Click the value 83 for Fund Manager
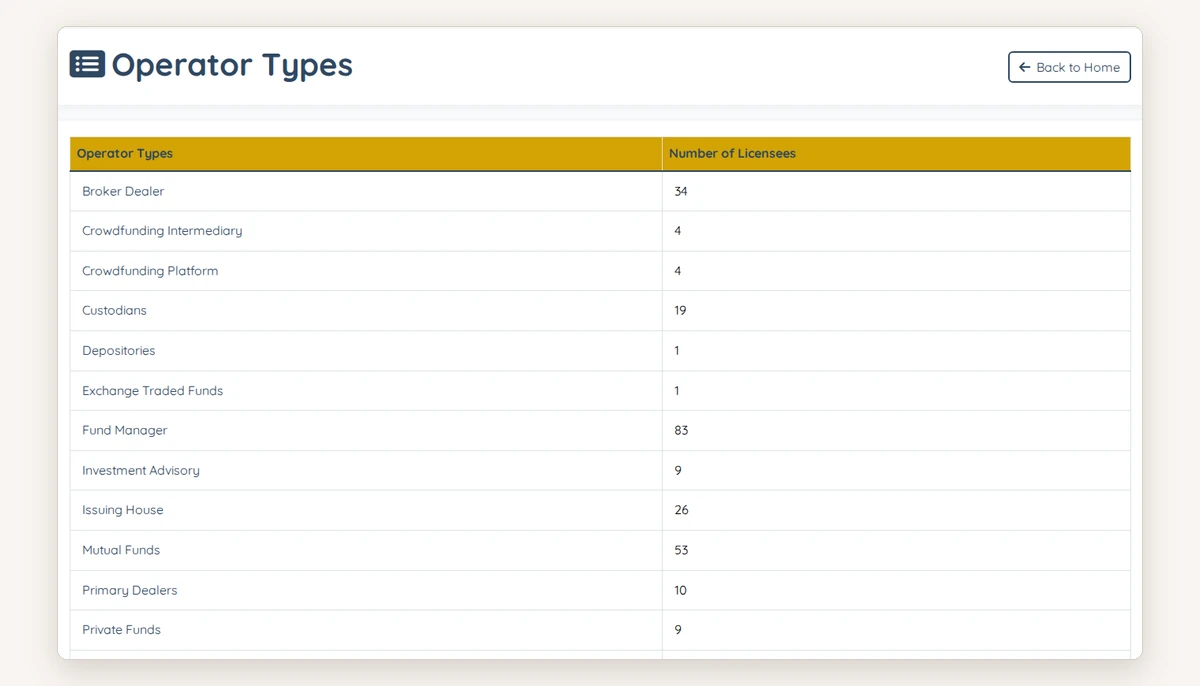Screen dimensions: 1200x686 pyautogui.click(x=681, y=430)
